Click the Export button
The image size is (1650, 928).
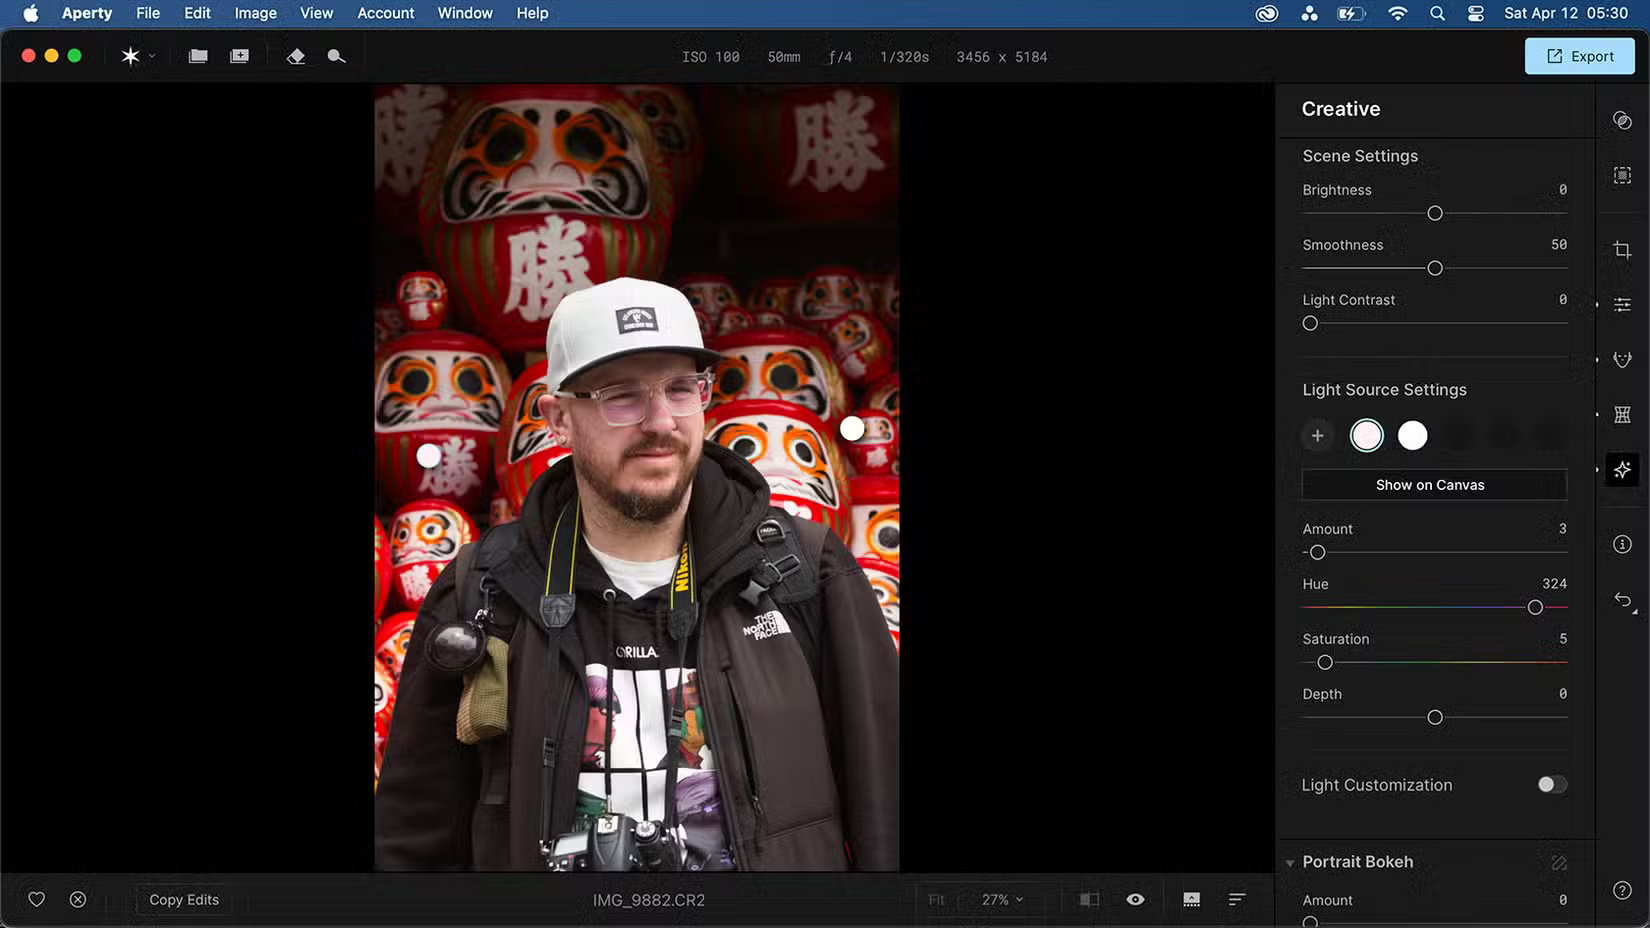(1579, 56)
